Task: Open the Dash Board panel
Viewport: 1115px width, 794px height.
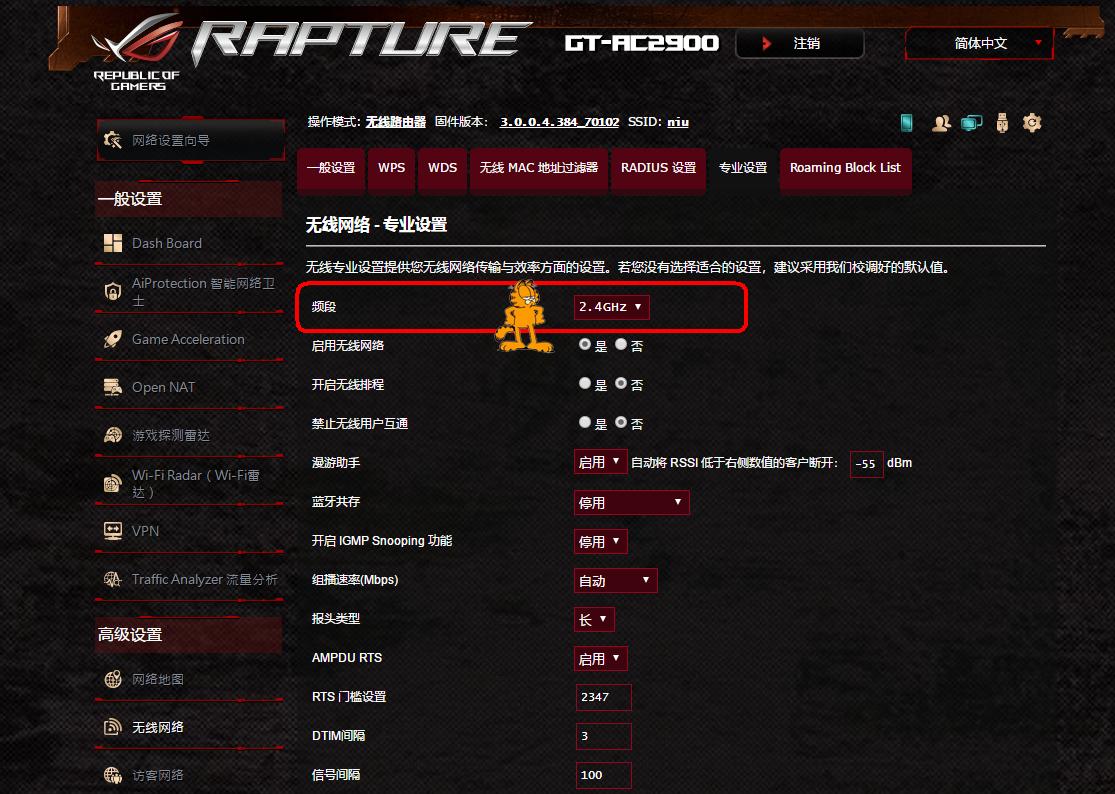Action: click(x=166, y=242)
